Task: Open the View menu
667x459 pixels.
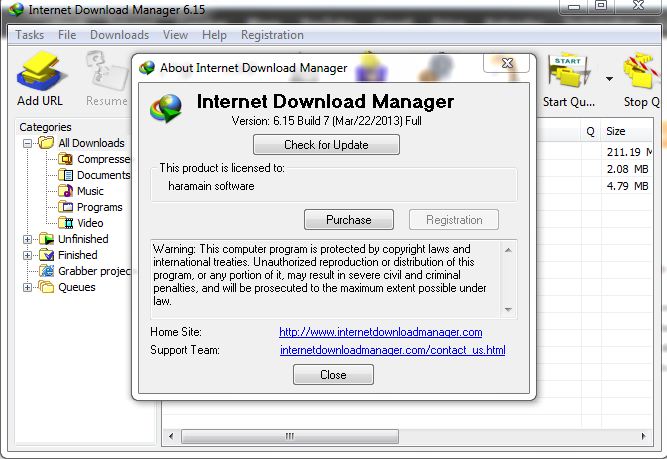Action: click(x=175, y=35)
